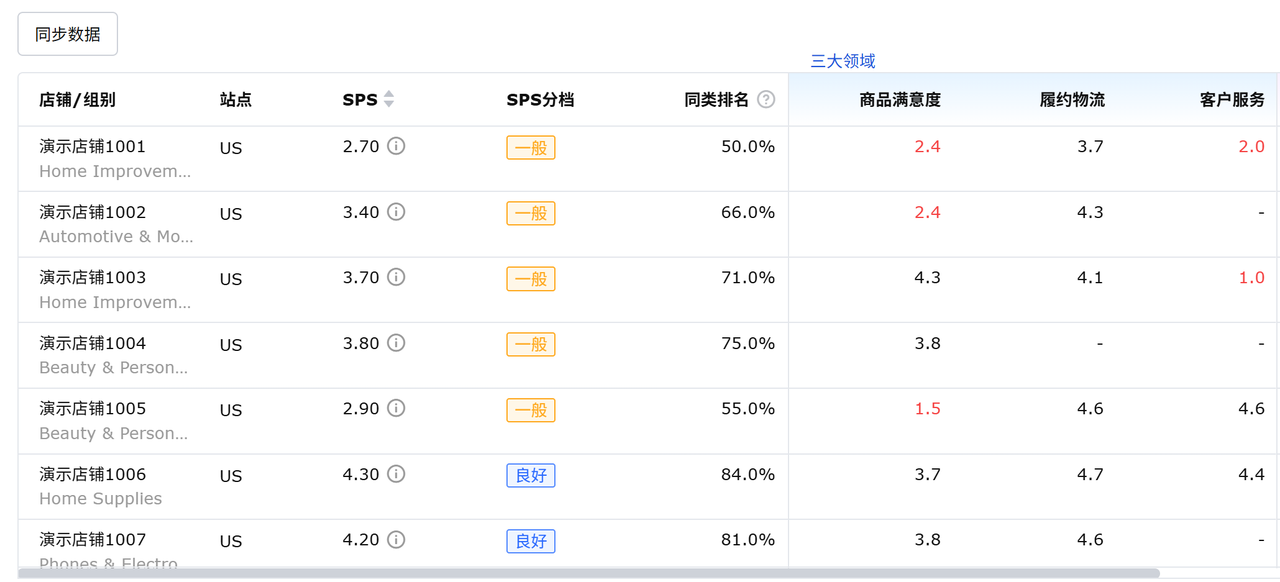Image resolution: width=1280 pixels, height=582 pixels.
Task: Click the 履约物流 column header
Action: [x=1072, y=100]
